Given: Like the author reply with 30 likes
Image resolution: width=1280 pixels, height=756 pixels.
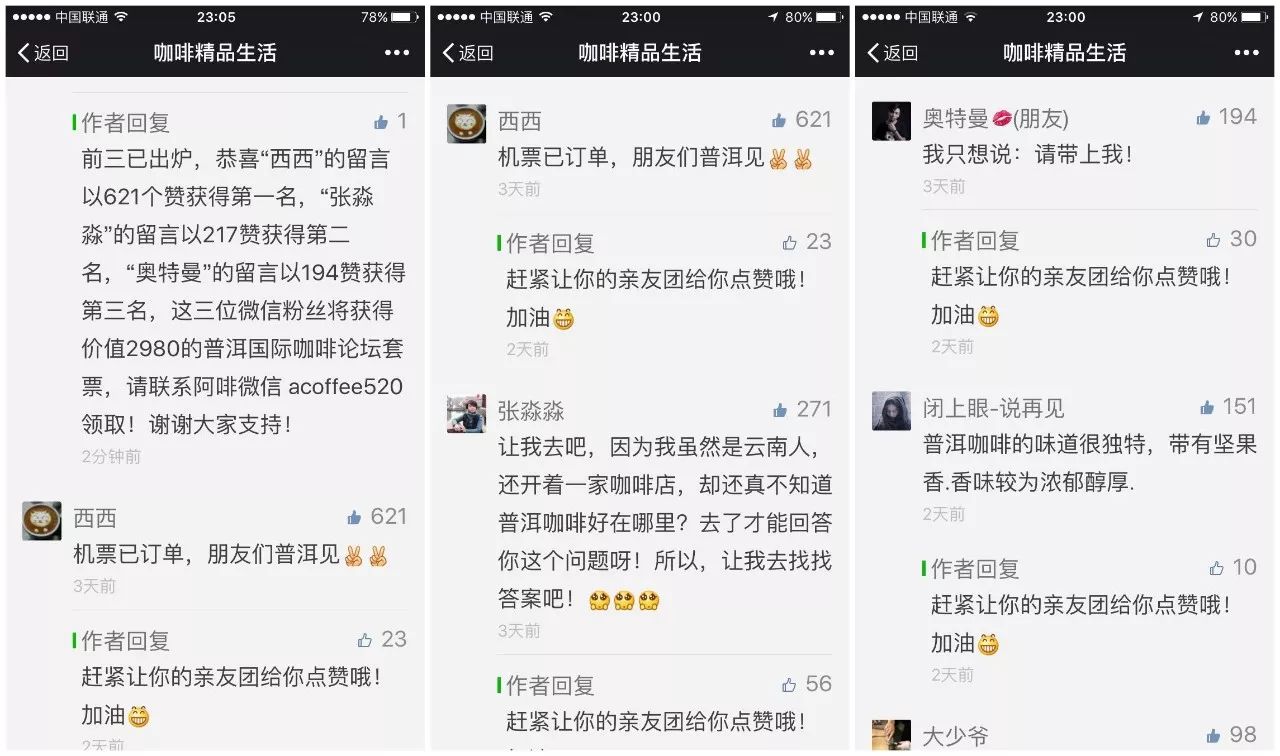Looking at the screenshot, I should pyautogui.click(x=1214, y=240).
